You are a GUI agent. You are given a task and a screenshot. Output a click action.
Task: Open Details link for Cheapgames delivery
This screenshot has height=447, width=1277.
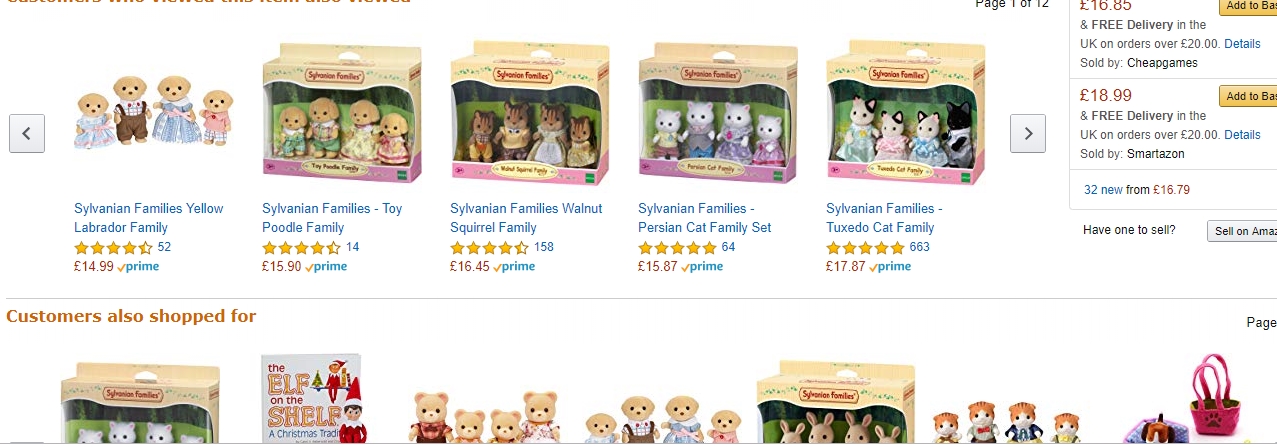click(1242, 44)
